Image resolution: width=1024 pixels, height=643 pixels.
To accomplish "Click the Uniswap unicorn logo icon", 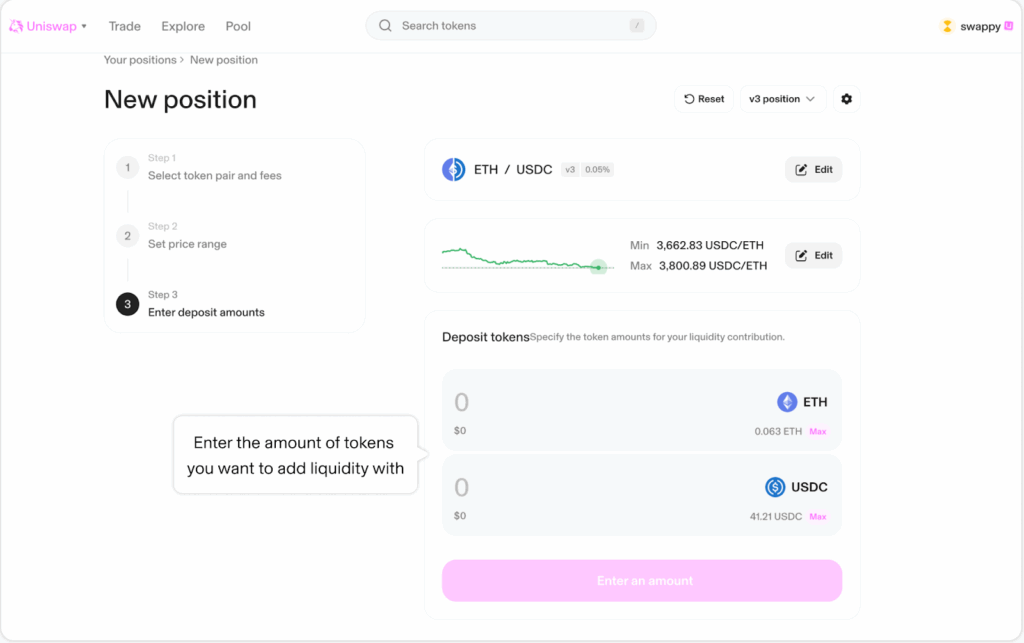I will coord(16,26).
